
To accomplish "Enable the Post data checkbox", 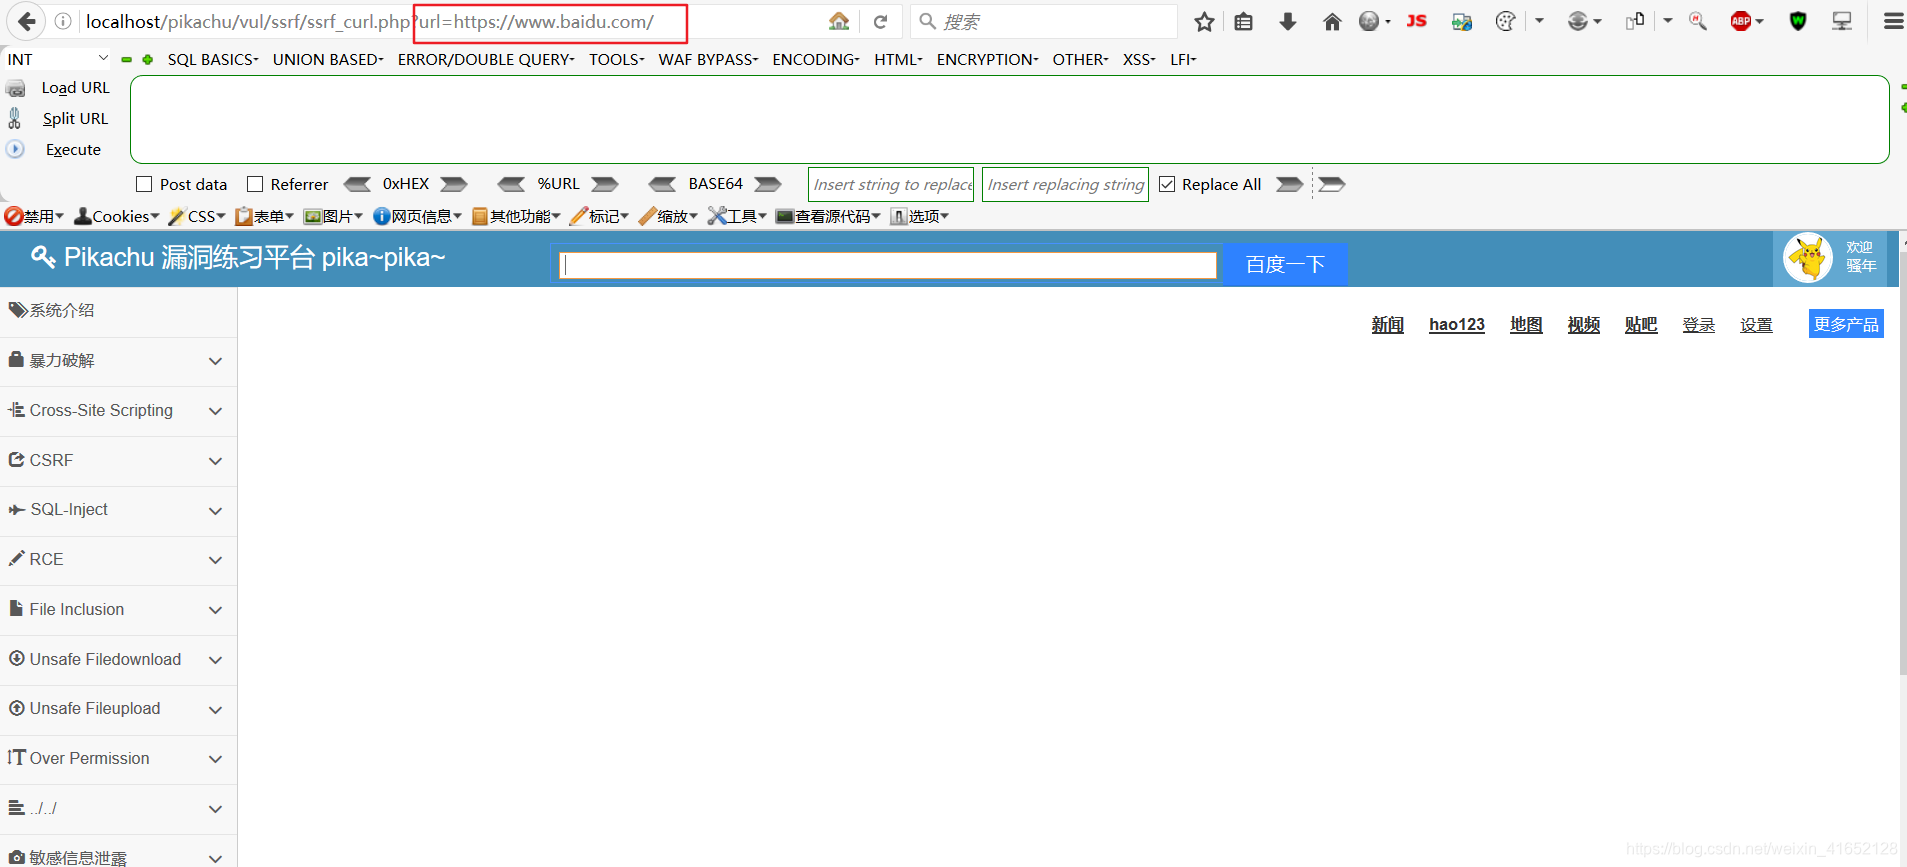I will [144, 184].
